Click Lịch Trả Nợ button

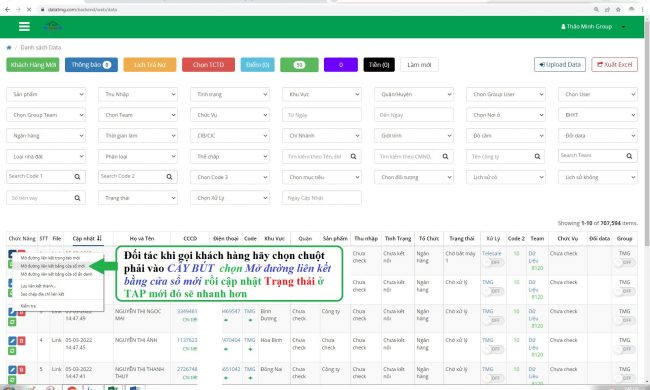click(x=150, y=65)
